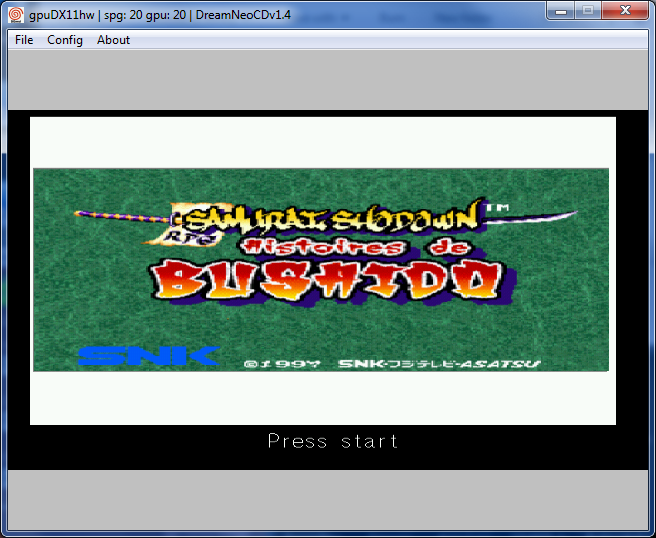The height and width of the screenshot is (538, 656).
Task: Click the SNK Fuji TV ASATSU credit text
Action: point(439,364)
